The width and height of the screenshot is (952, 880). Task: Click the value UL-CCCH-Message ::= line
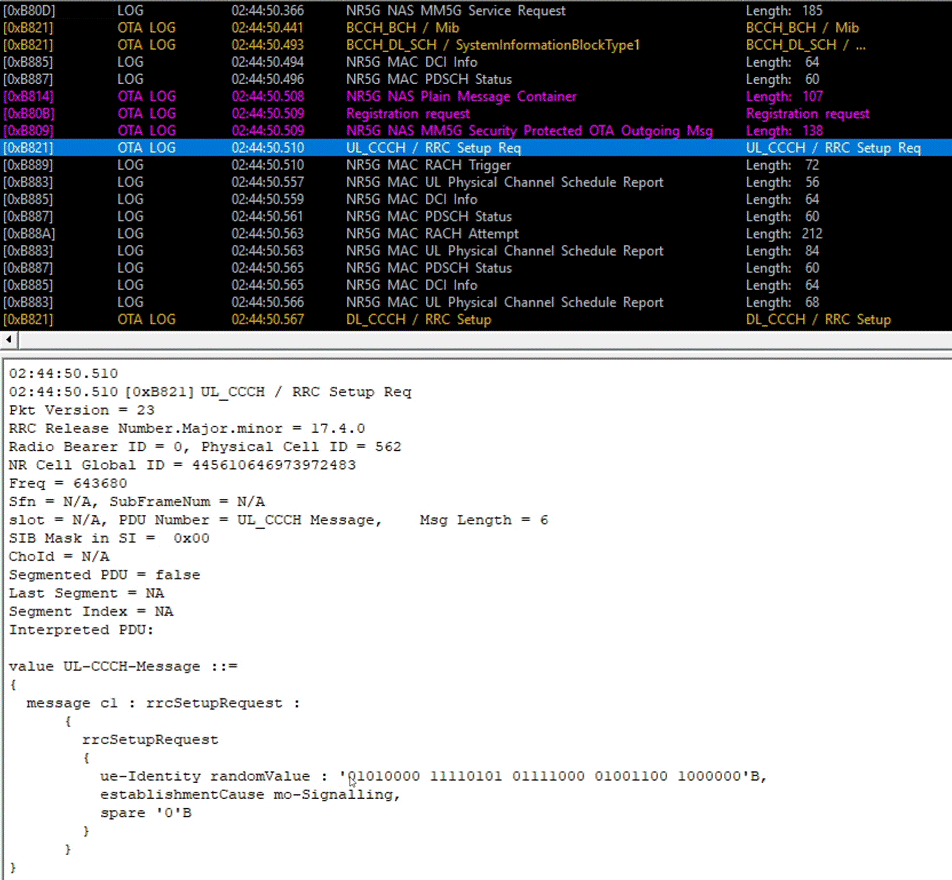click(123, 666)
